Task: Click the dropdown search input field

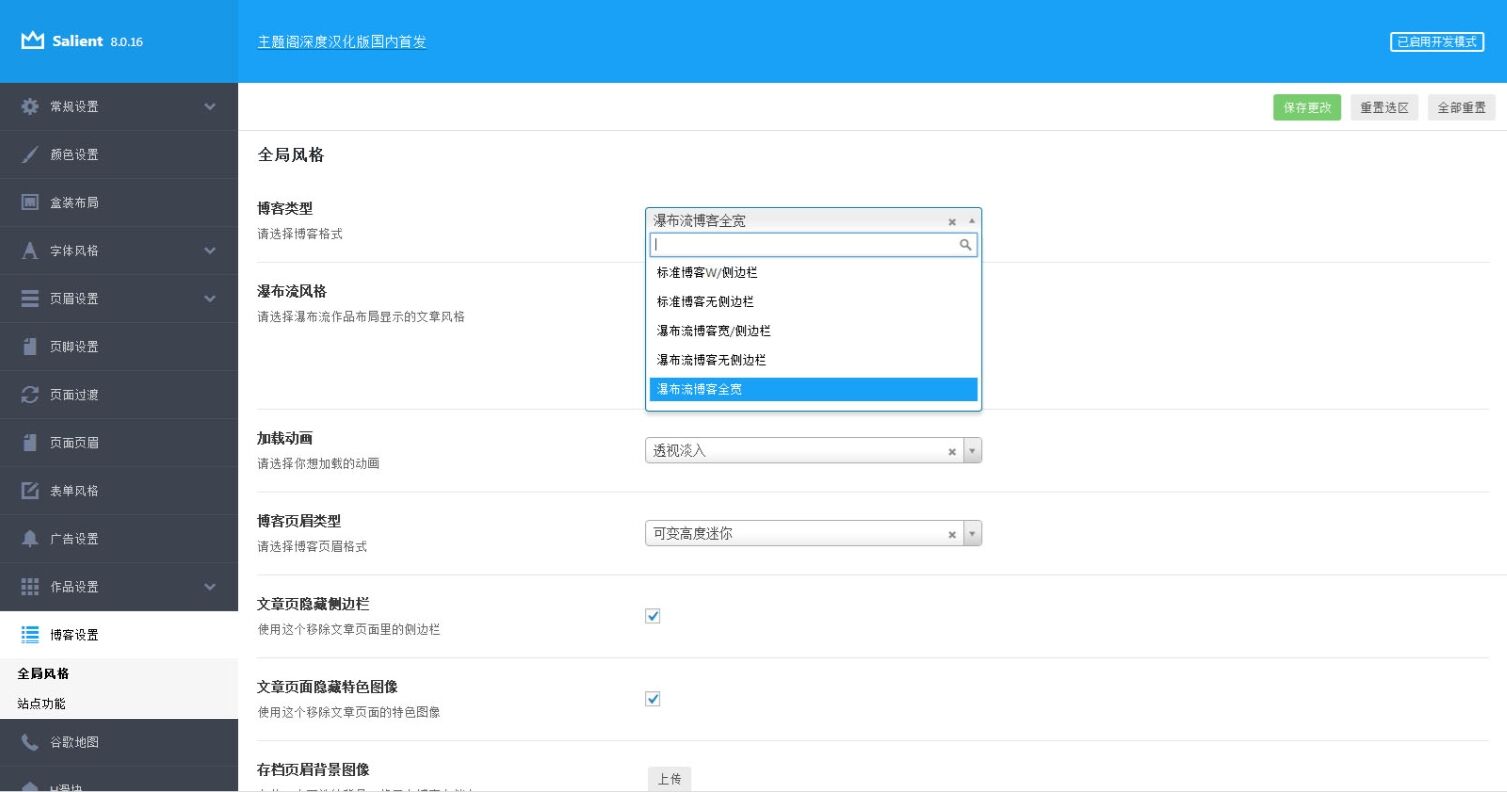Action: pos(813,245)
